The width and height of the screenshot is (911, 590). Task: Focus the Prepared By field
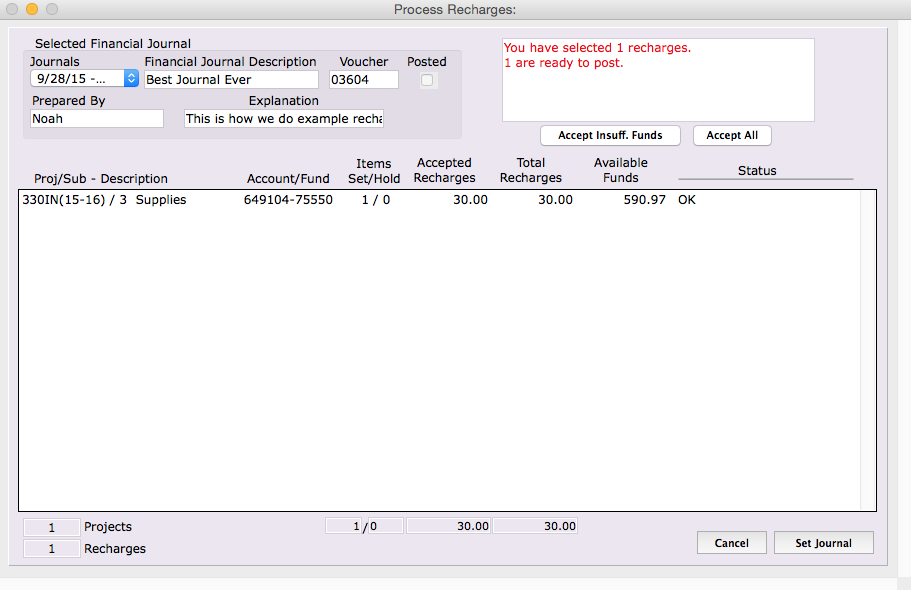[x=96, y=119]
